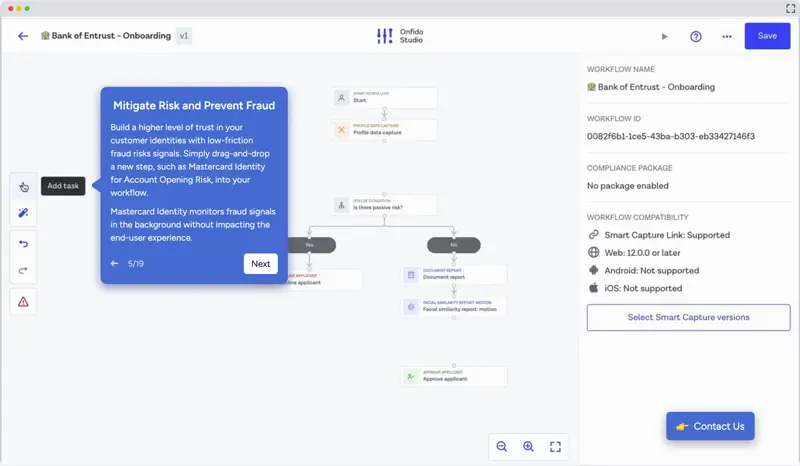Image resolution: width=800 pixels, height=466 pixels.
Task: Open the more options ellipsis menu
Action: (727, 36)
